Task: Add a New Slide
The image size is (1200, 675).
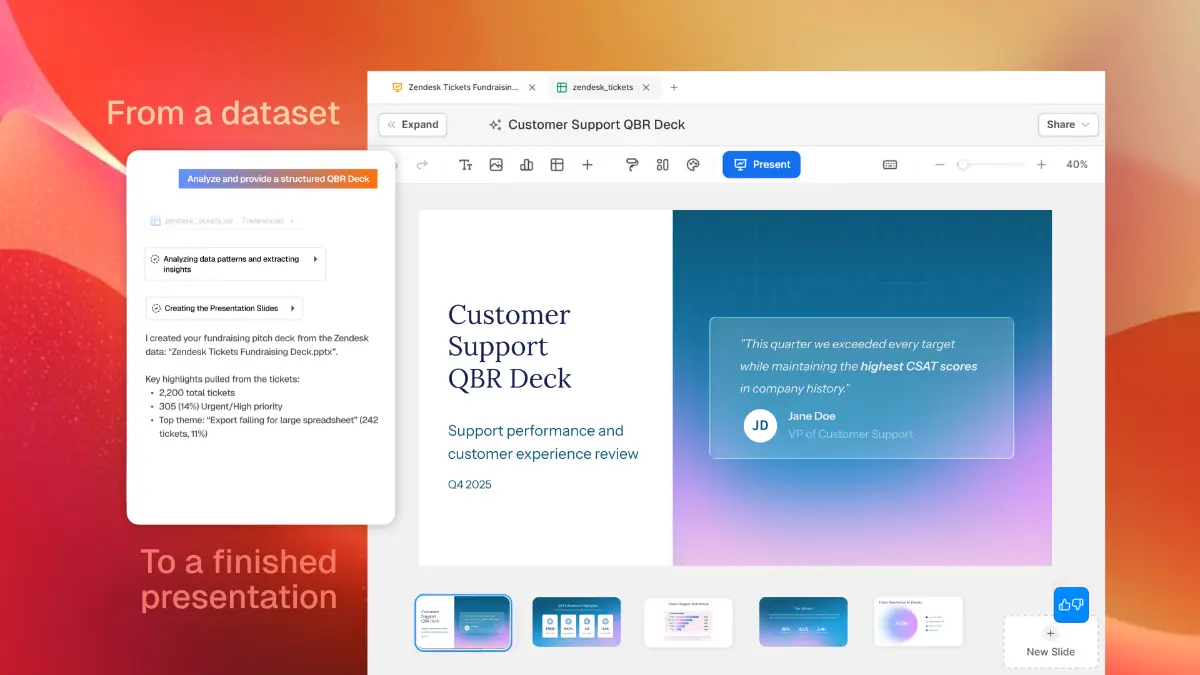Action: pyautogui.click(x=1050, y=642)
